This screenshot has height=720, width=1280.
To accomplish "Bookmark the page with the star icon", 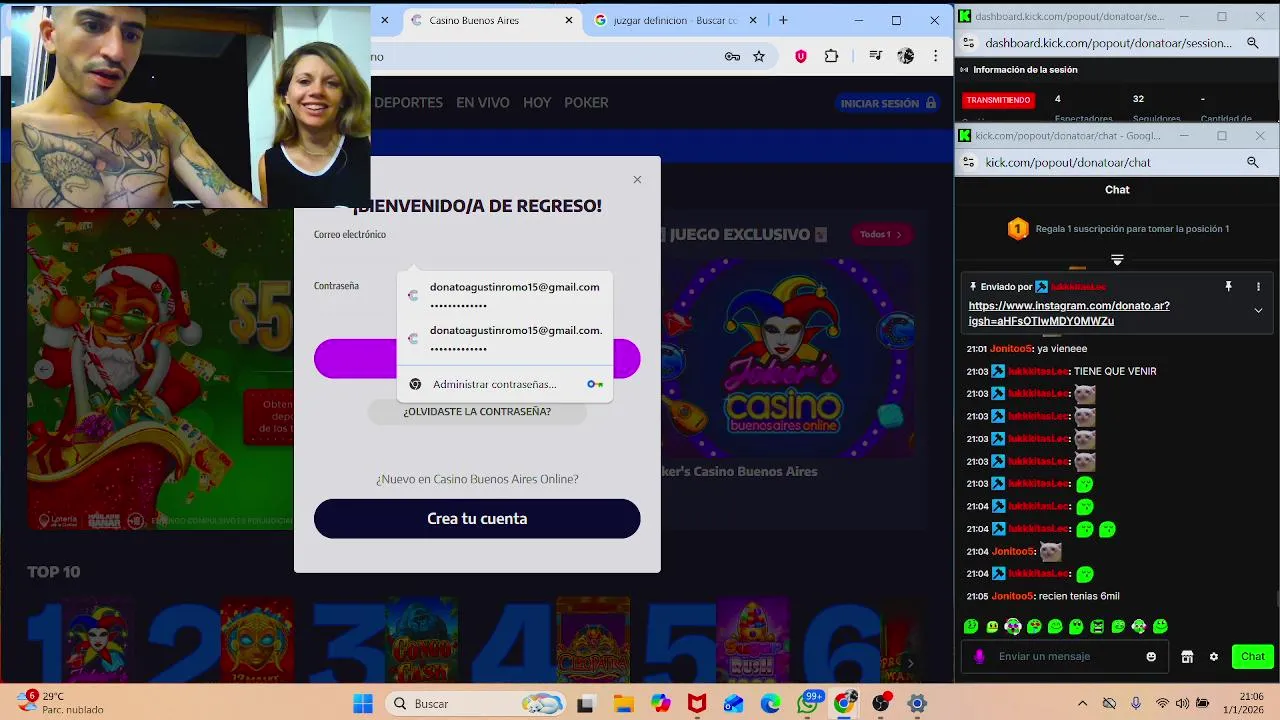I will (759, 57).
